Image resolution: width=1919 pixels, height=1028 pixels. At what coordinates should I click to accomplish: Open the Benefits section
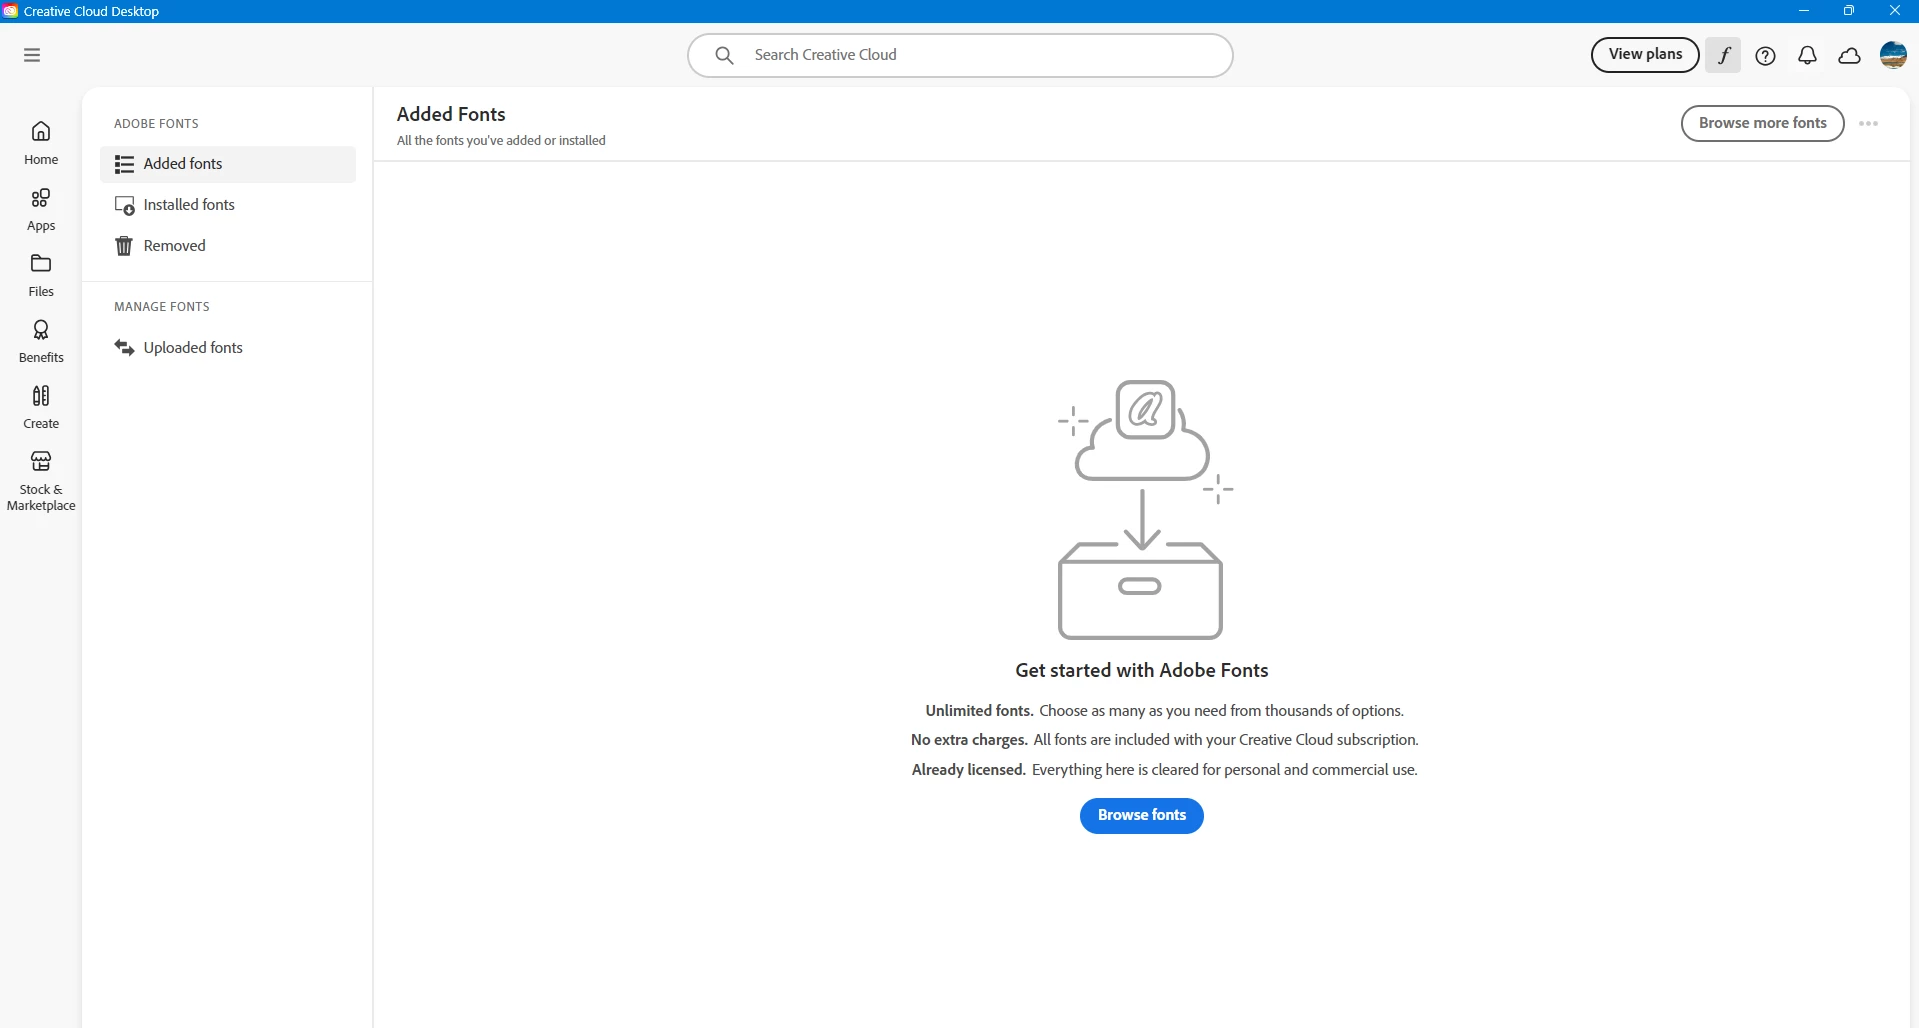click(41, 342)
